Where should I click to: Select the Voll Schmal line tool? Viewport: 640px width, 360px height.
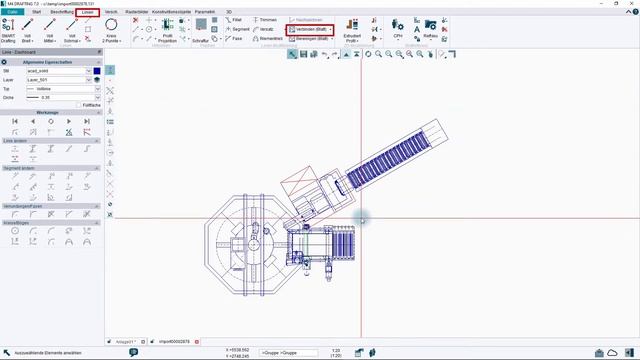coord(72,30)
